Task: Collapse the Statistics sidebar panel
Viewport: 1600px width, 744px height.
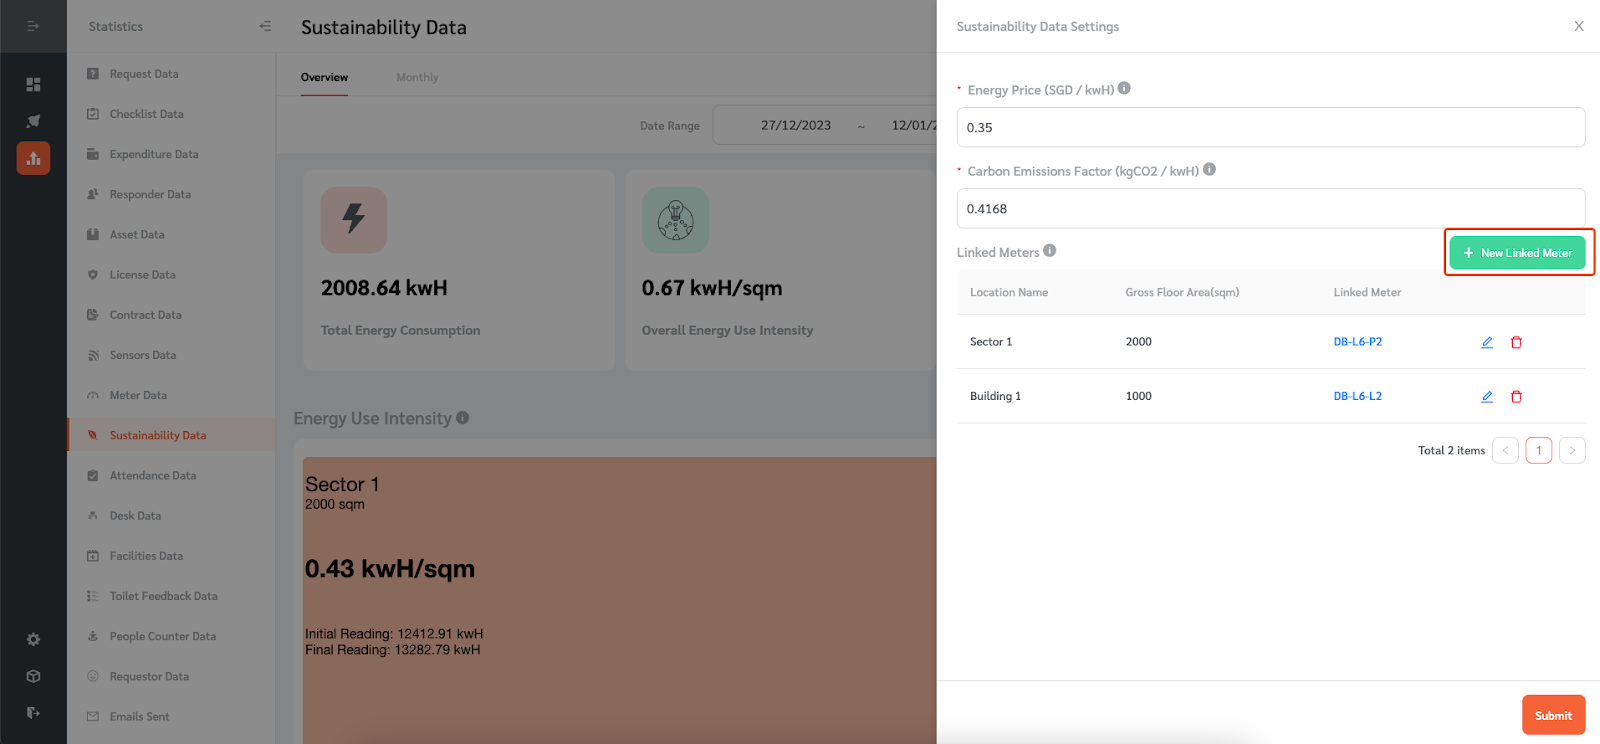Action: 265,26
